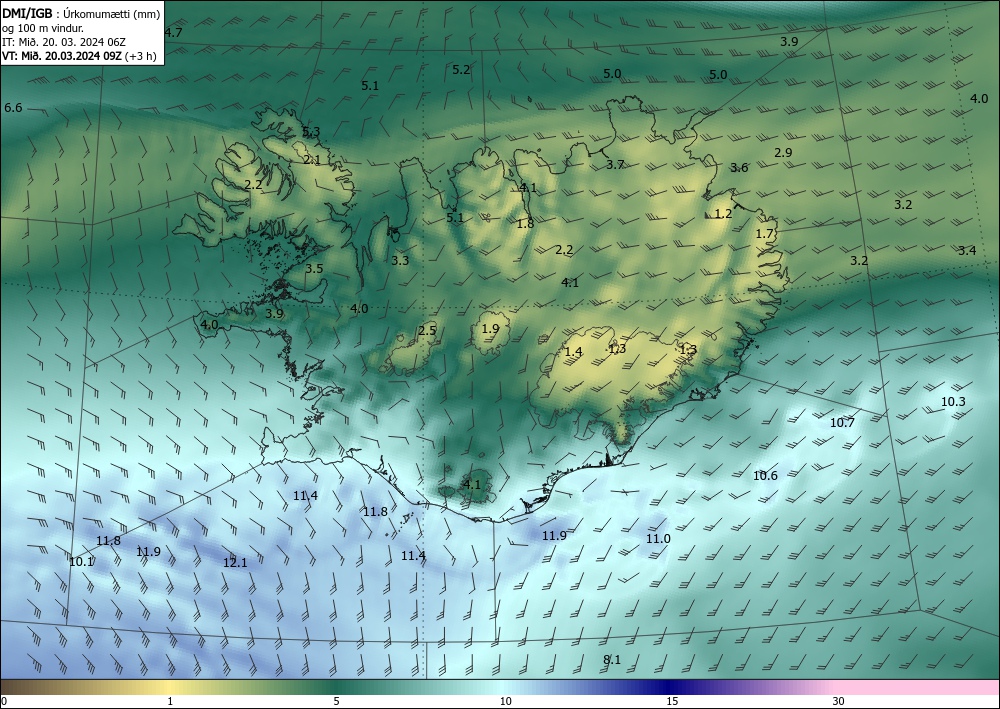The image size is (1000, 709).
Task: Click the 10 tick on the color scale
Action: 505,702
